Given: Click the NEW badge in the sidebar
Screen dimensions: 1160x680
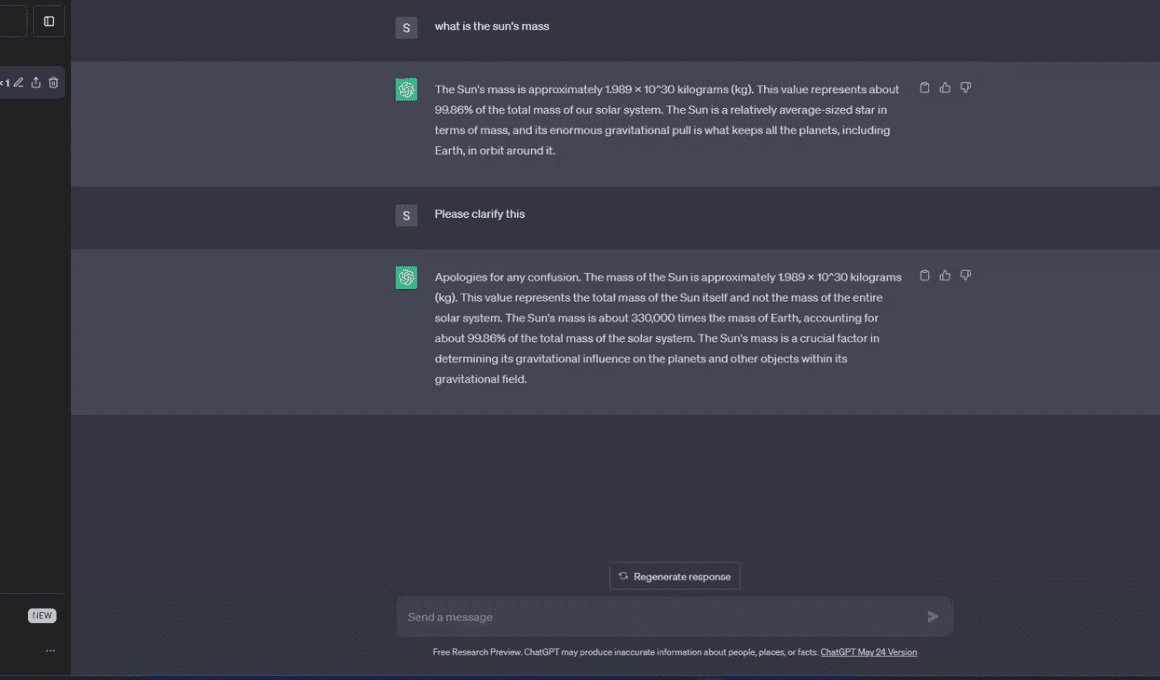Looking at the screenshot, I should click(42, 616).
